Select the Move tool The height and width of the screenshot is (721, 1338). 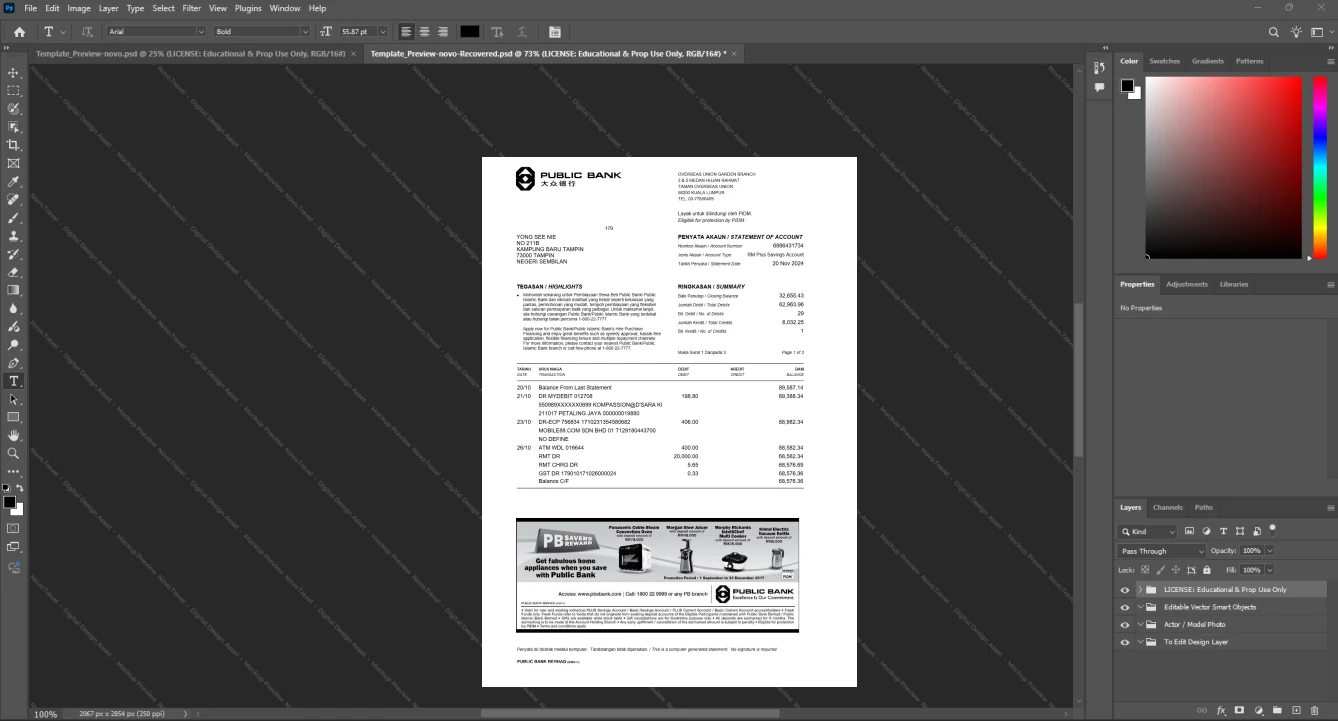click(x=13, y=73)
